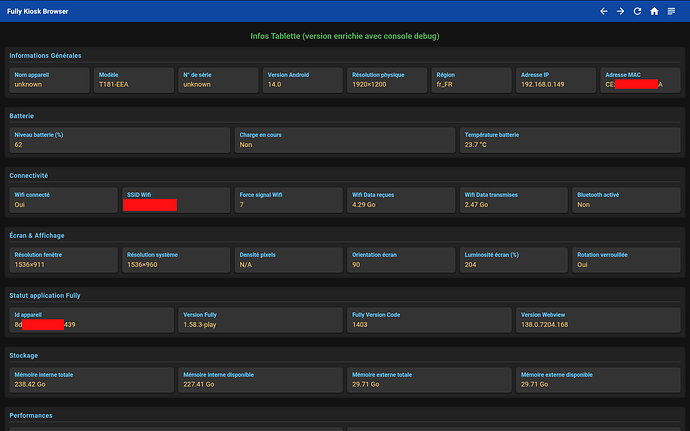Click the Fully Kiosk Browser title
This screenshot has height=431, width=690.
coord(38,11)
